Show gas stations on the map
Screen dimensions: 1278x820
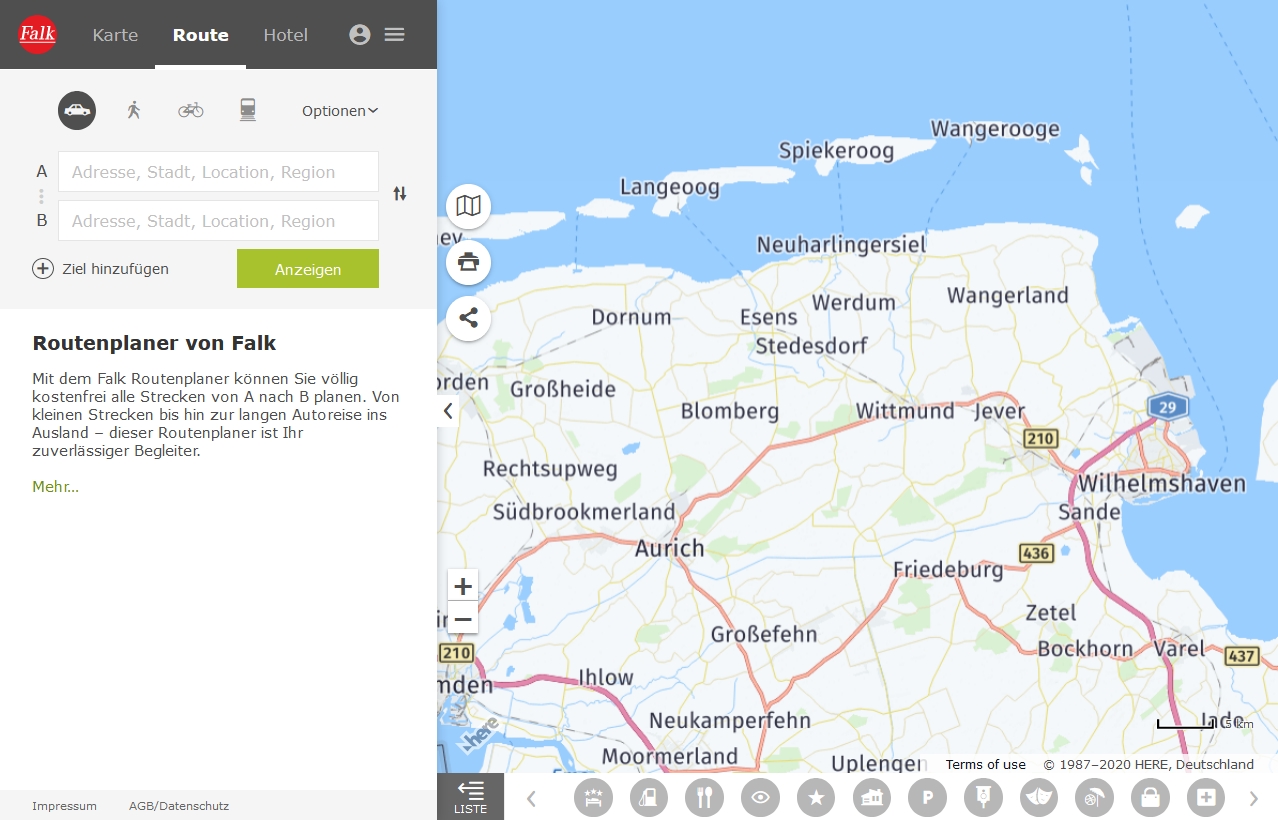(x=648, y=797)
